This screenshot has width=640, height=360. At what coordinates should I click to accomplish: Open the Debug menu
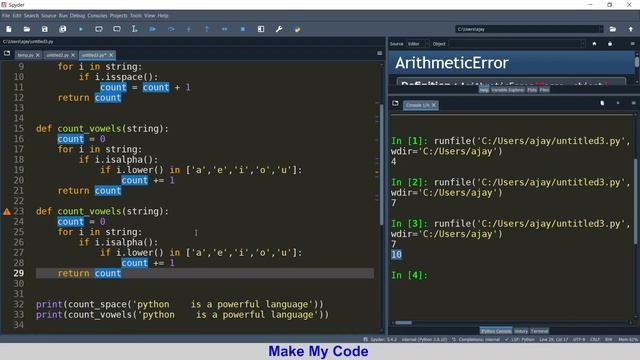tap(77, 16)
